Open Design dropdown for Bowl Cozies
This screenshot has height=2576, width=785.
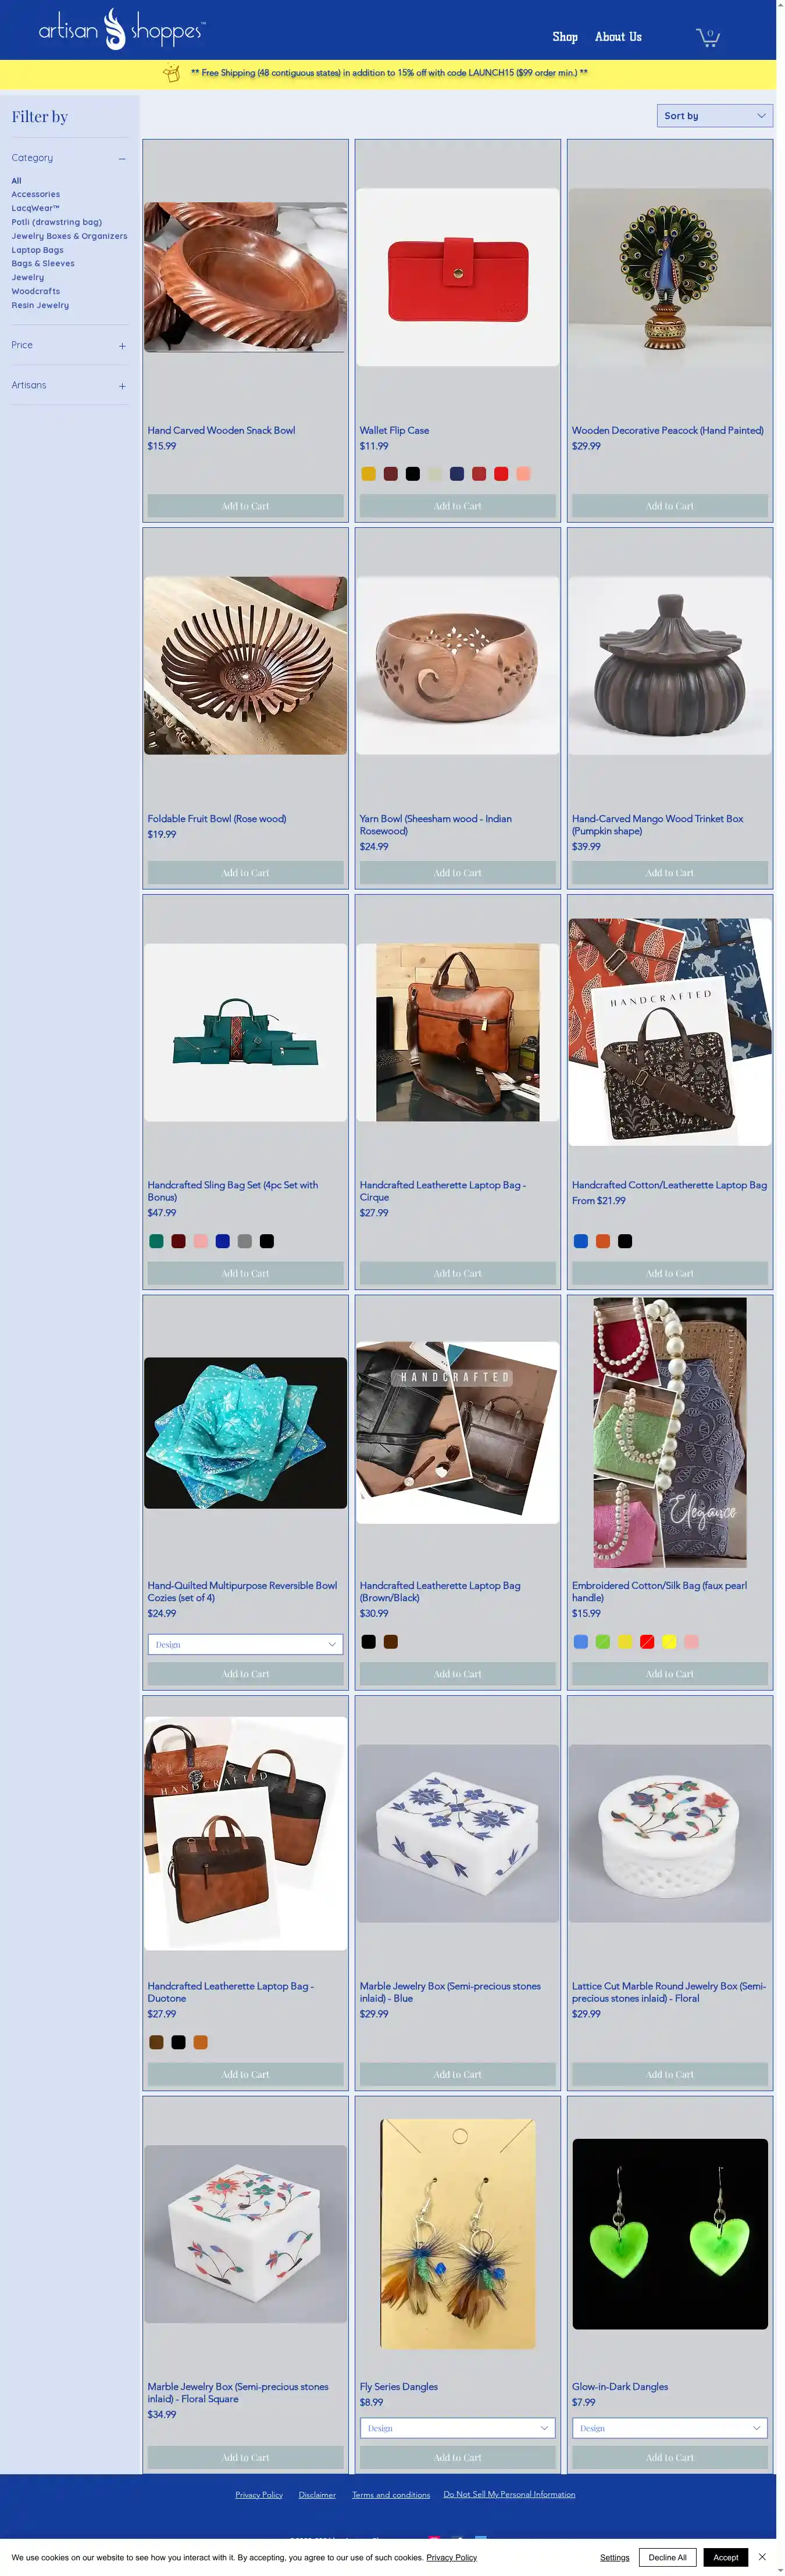coord(245,1644)
